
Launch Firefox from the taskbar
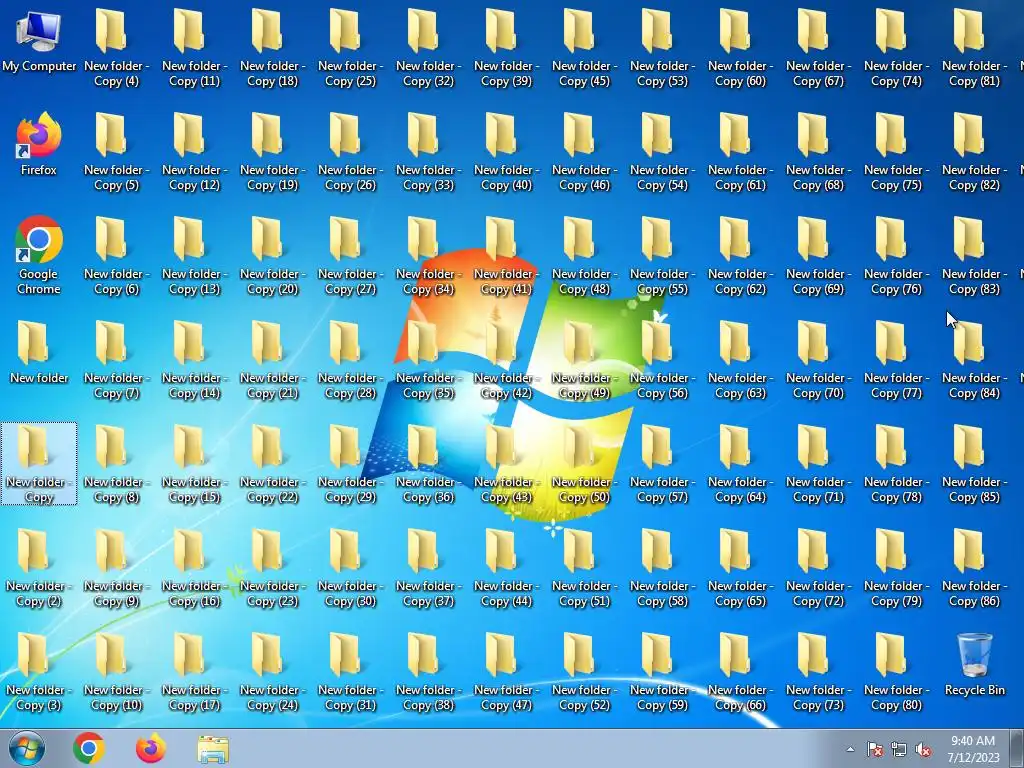click(150, 748)
